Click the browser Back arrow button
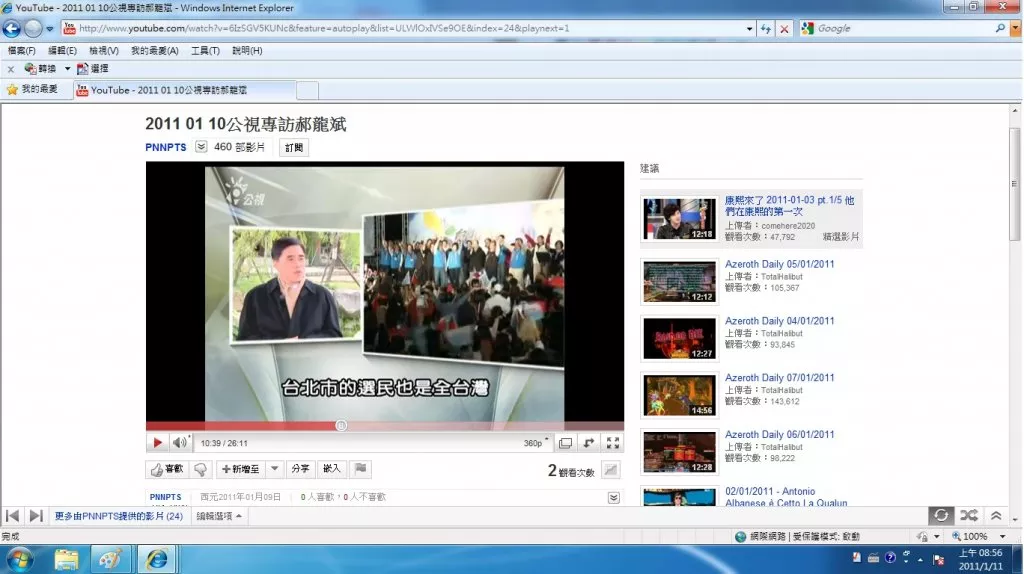Viewport: 1024px width, 574px height. (x=12, y=28)
